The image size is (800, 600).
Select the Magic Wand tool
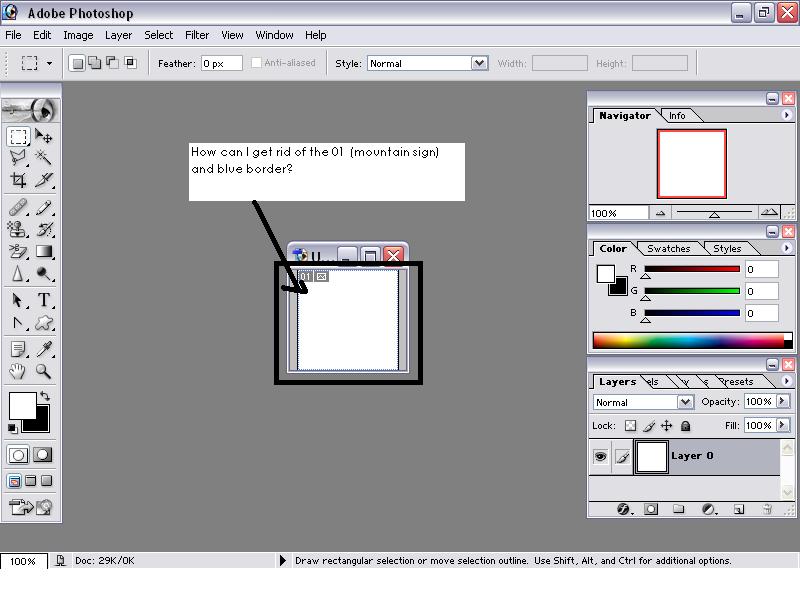[44, 158]
